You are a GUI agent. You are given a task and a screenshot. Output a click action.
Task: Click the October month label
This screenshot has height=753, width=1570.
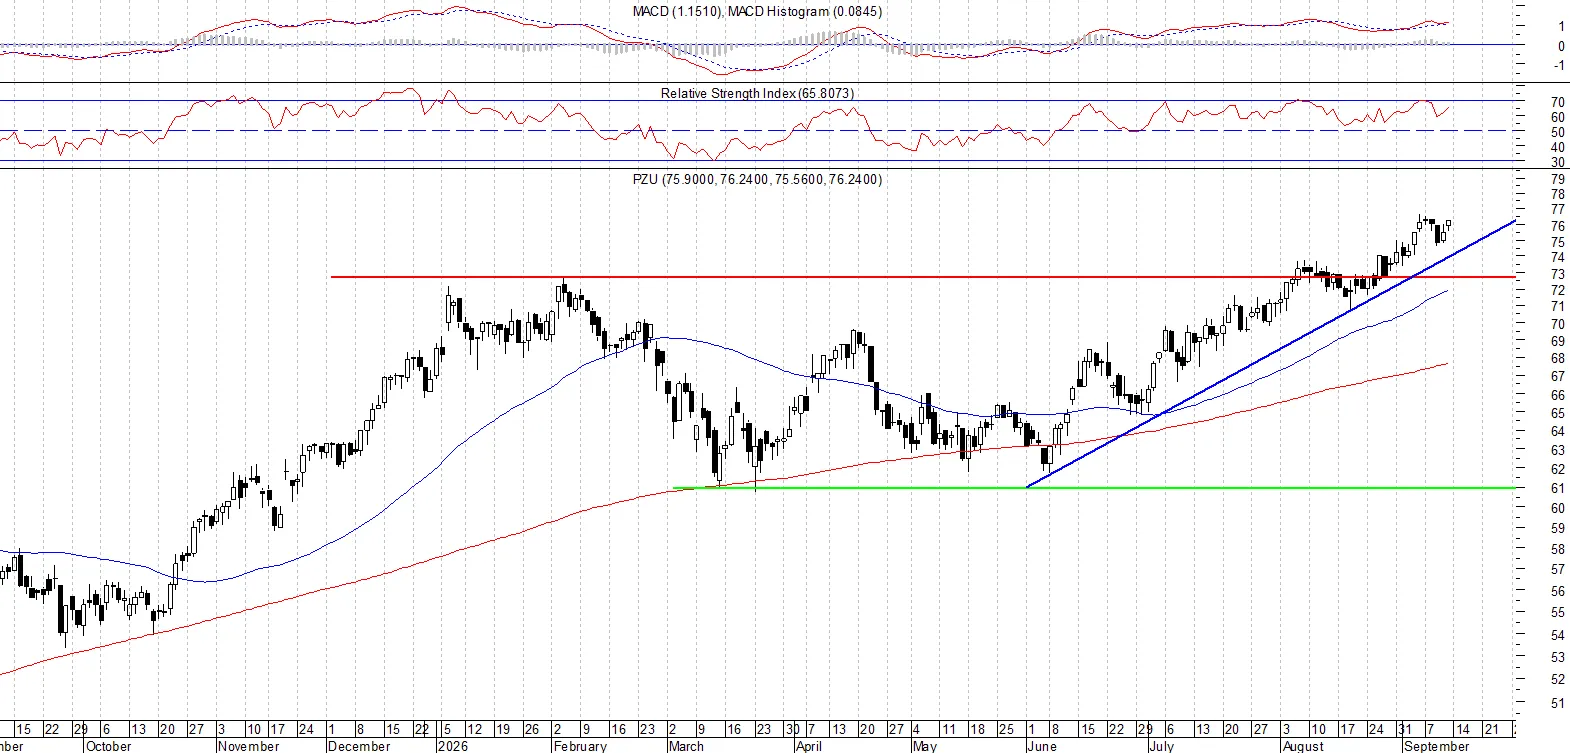pyautogui.click(x=109, y=746)
